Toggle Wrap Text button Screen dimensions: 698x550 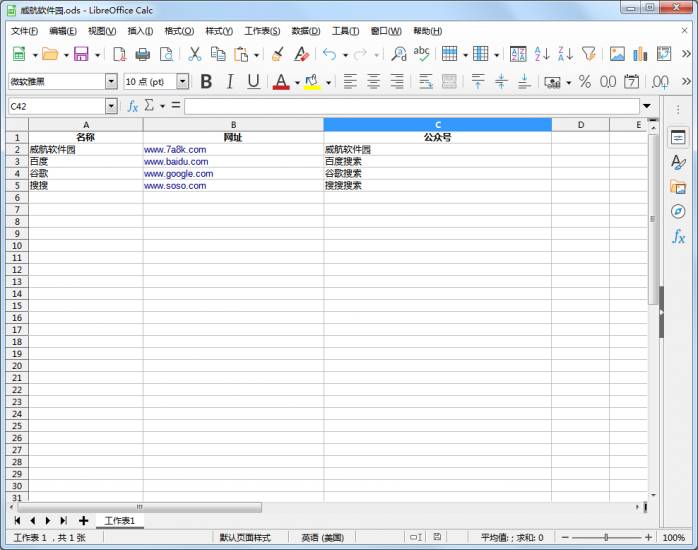point(426,81)
